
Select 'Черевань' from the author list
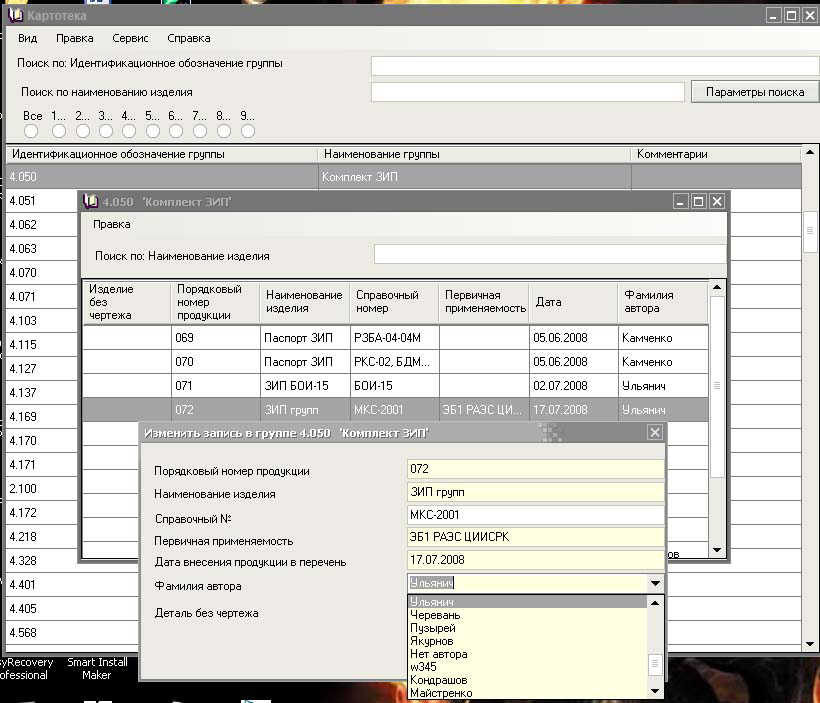tap(434, 615)
